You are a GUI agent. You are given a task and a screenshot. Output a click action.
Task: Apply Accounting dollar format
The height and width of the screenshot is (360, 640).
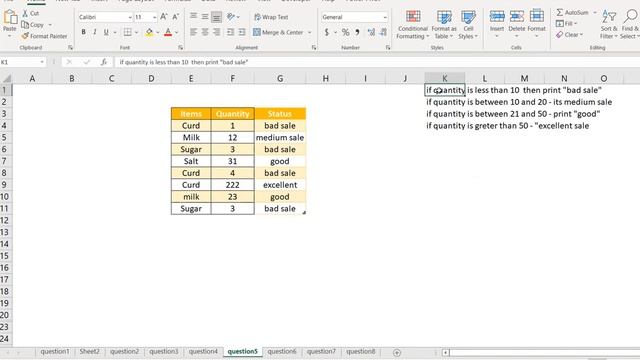tap(327, 32)
